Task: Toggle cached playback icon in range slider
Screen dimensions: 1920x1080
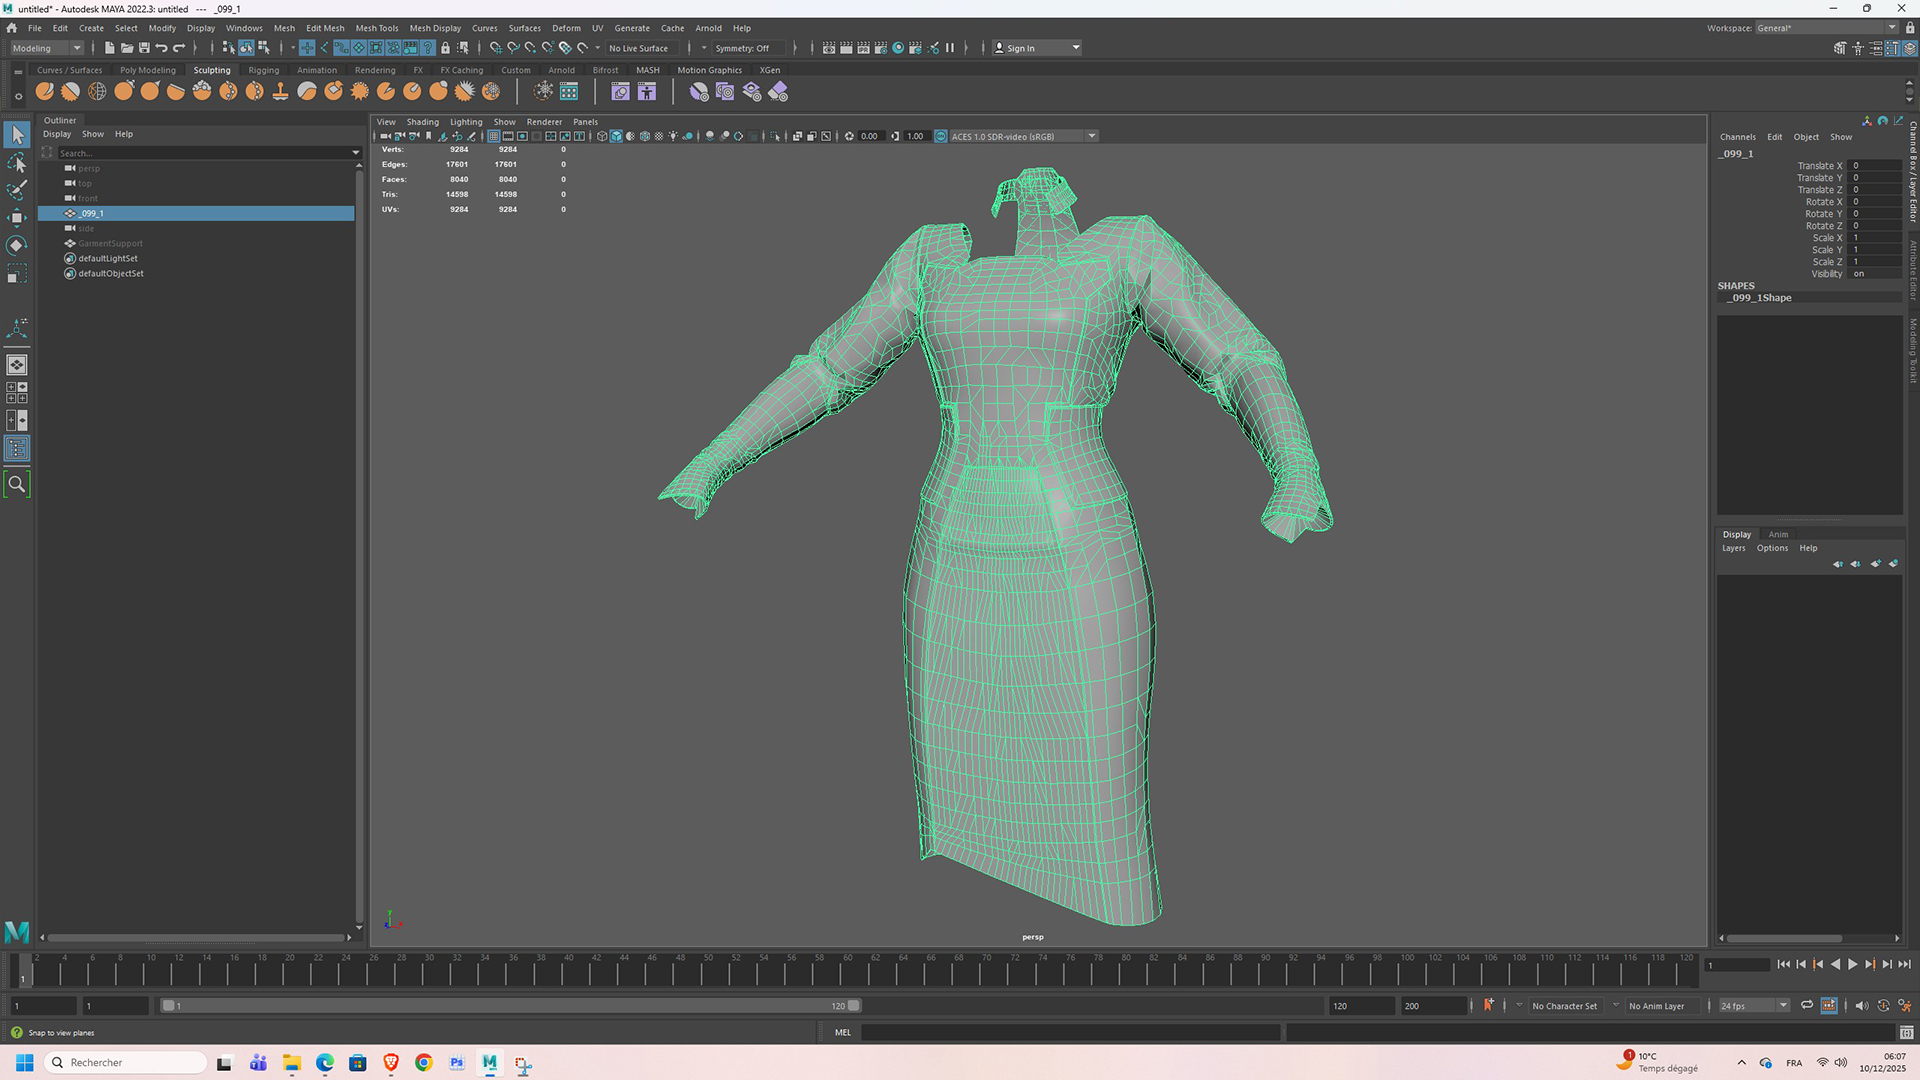Action: [1829, 1006]
